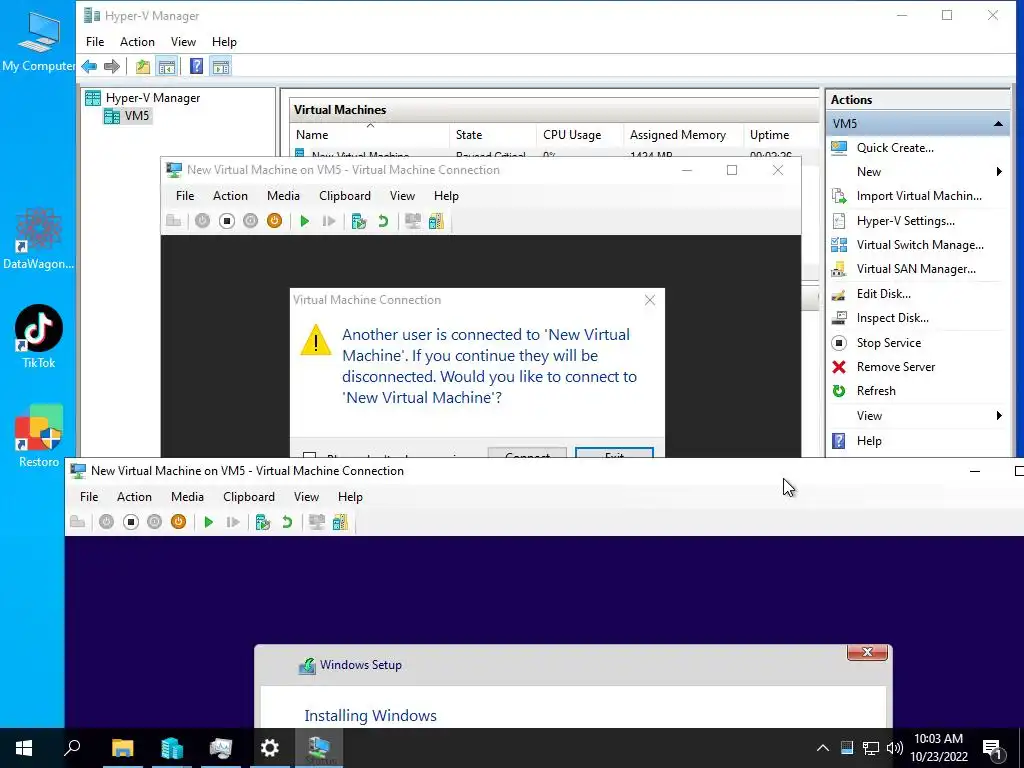Click green Revert icon in Windows Setup connection window

pos(287,522)
